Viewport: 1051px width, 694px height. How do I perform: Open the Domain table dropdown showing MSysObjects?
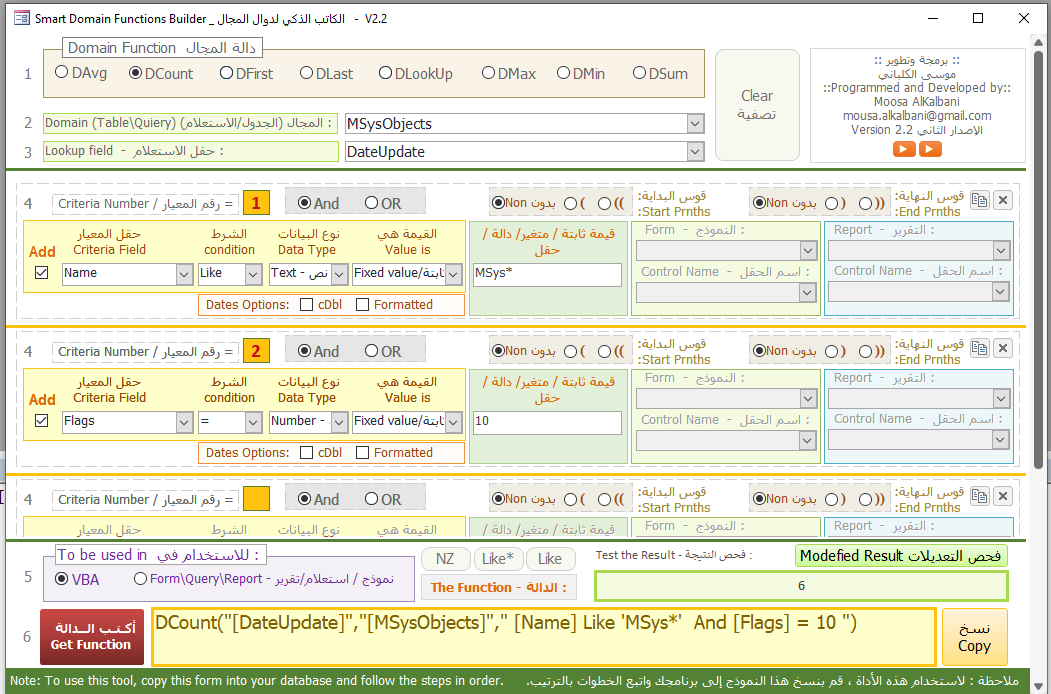coord(696,124)
